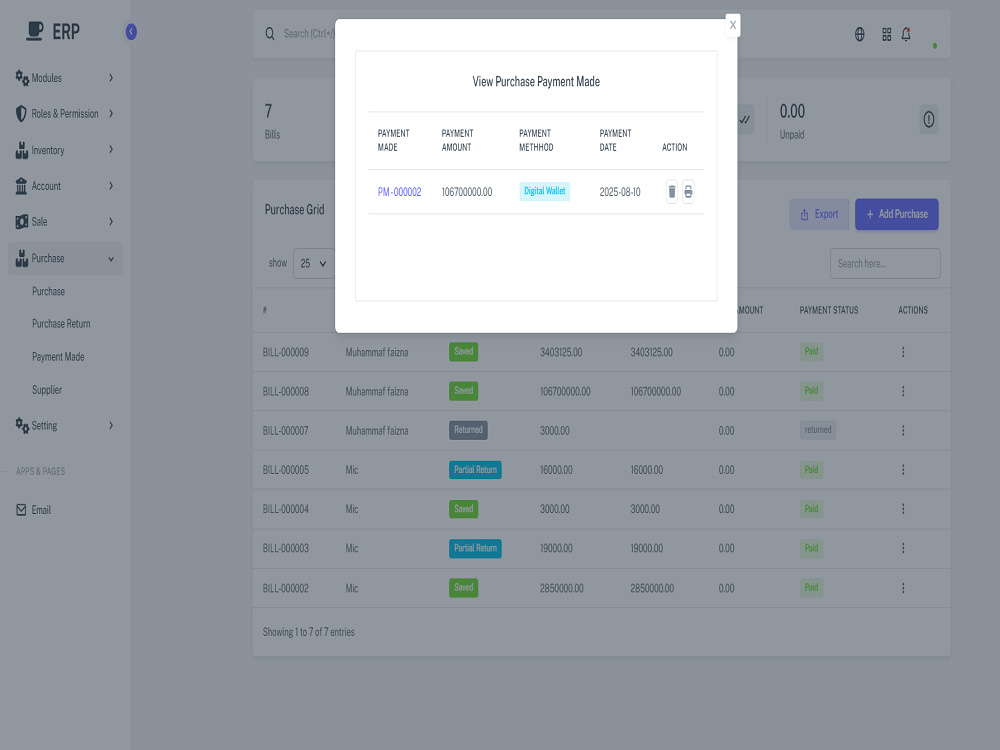
Task: Click the Sale money icon
Action: [22, 222]
